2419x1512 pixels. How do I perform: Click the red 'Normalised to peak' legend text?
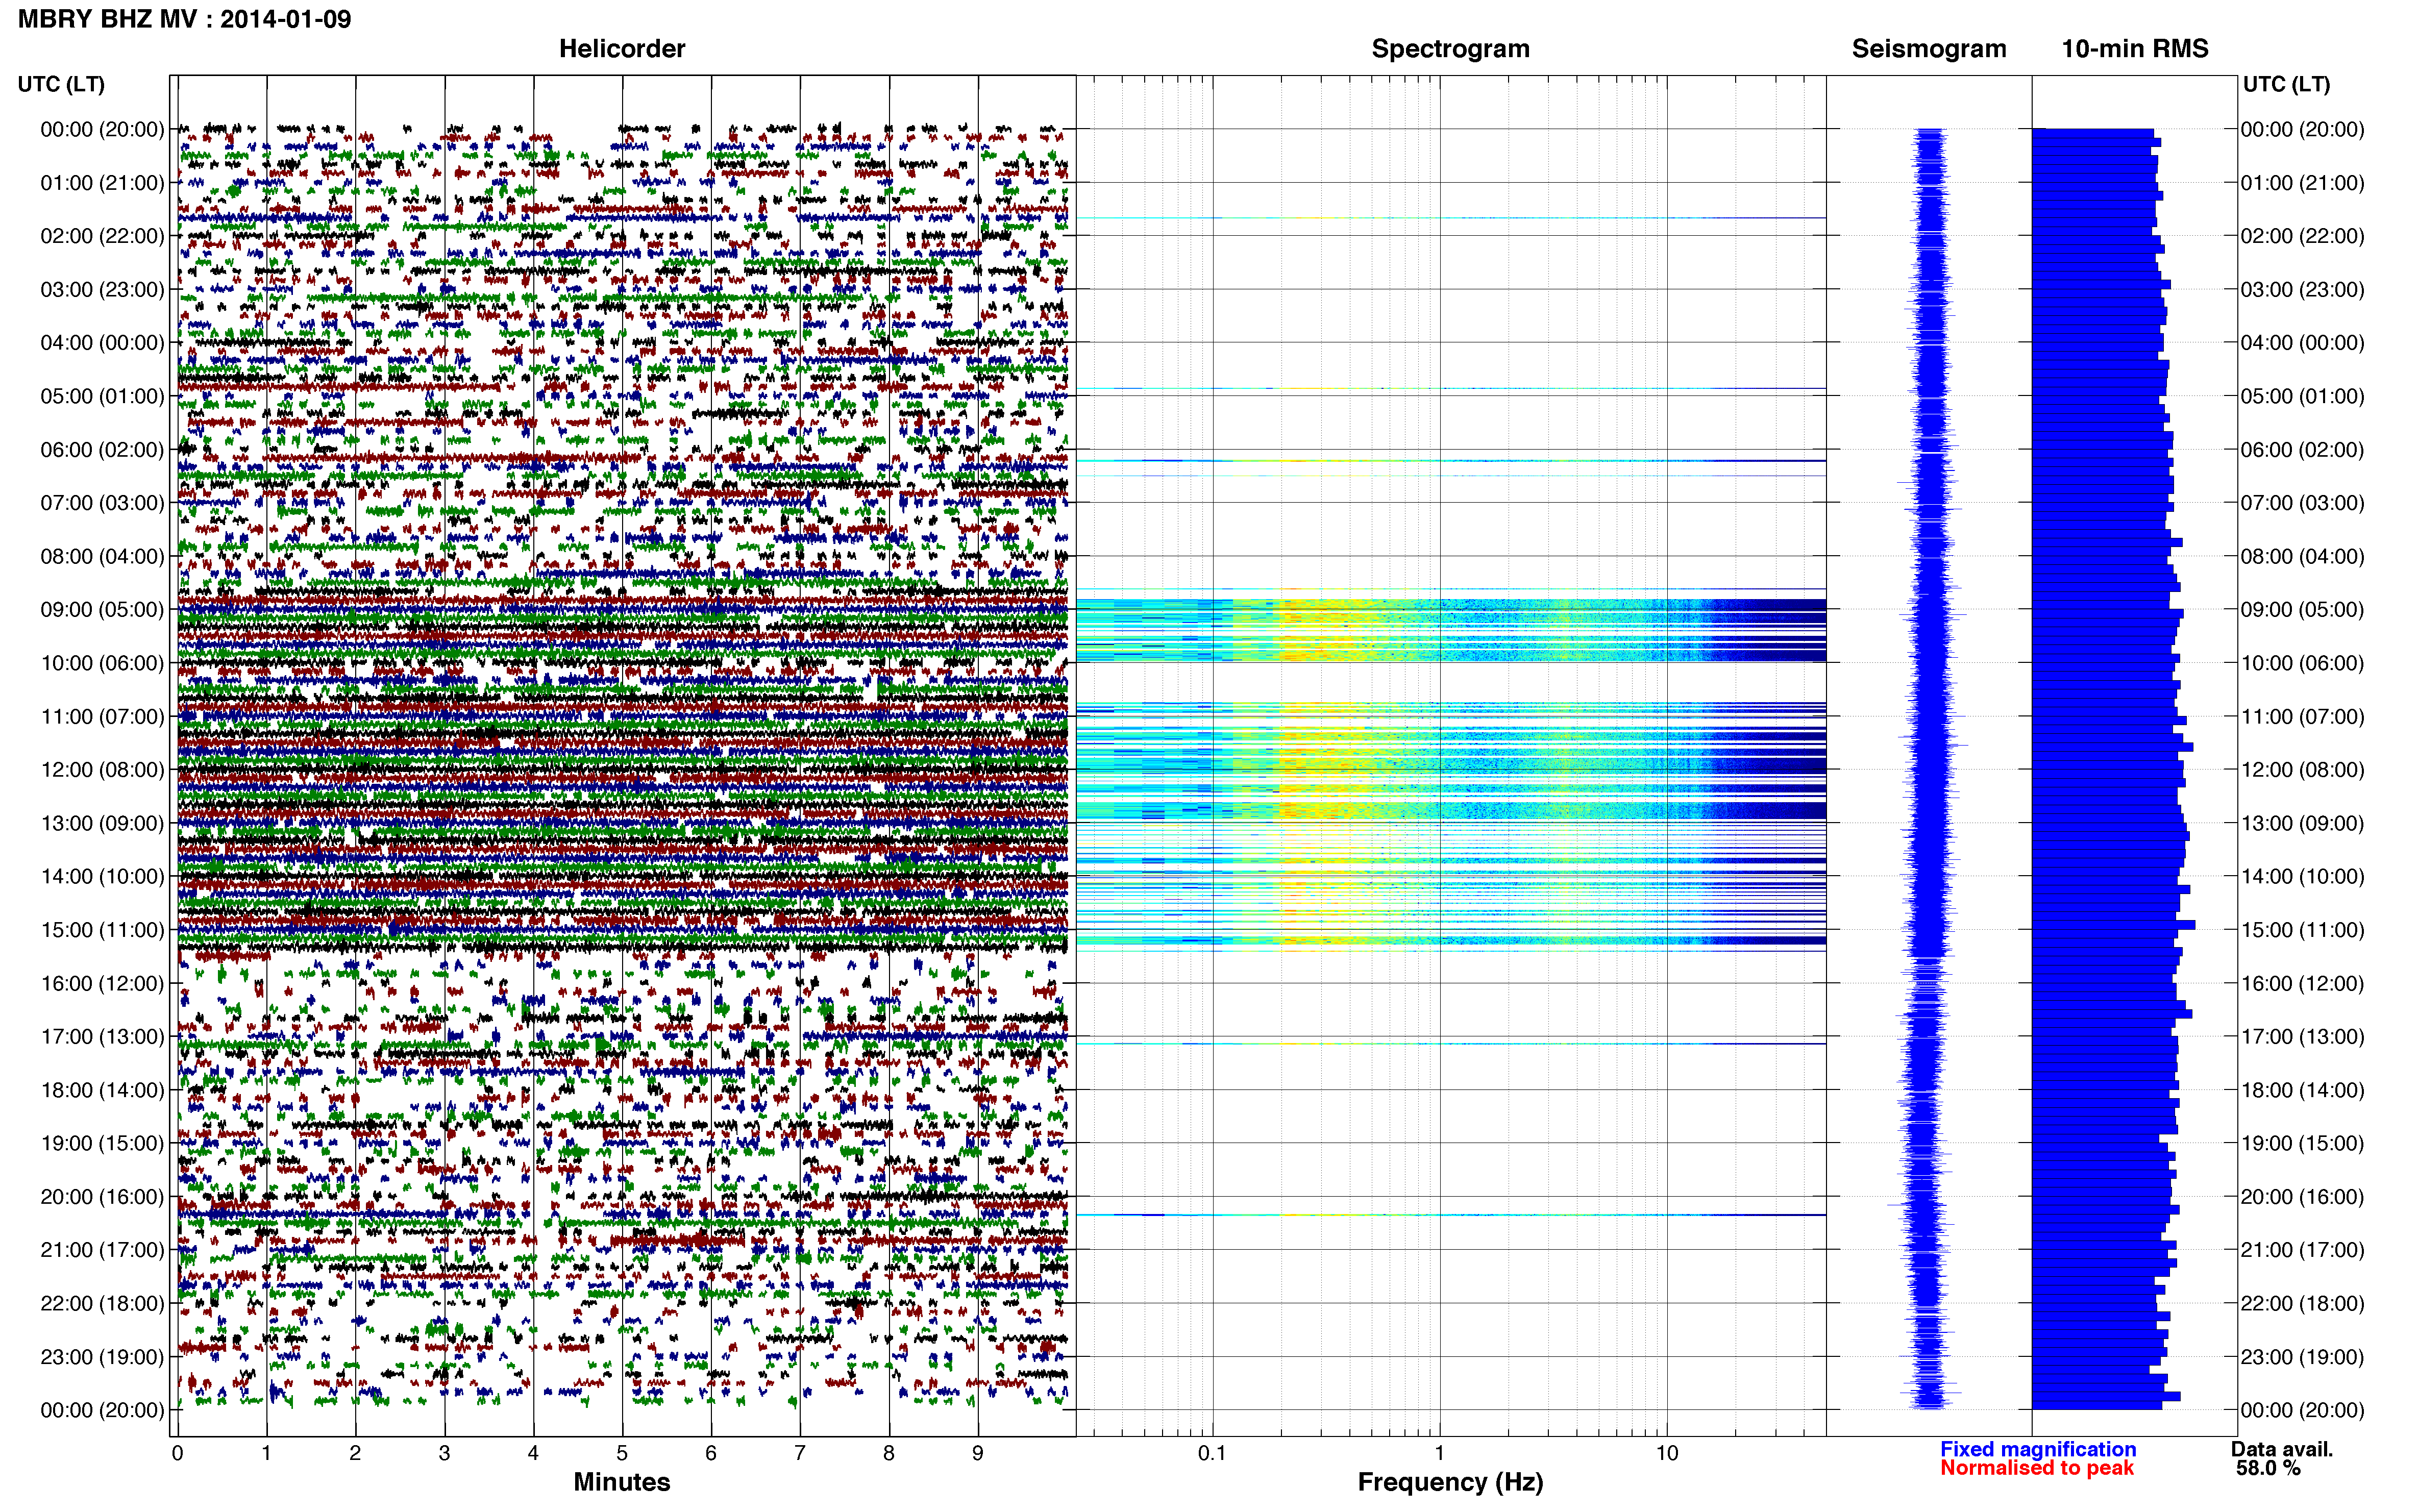point(2037,1468)
